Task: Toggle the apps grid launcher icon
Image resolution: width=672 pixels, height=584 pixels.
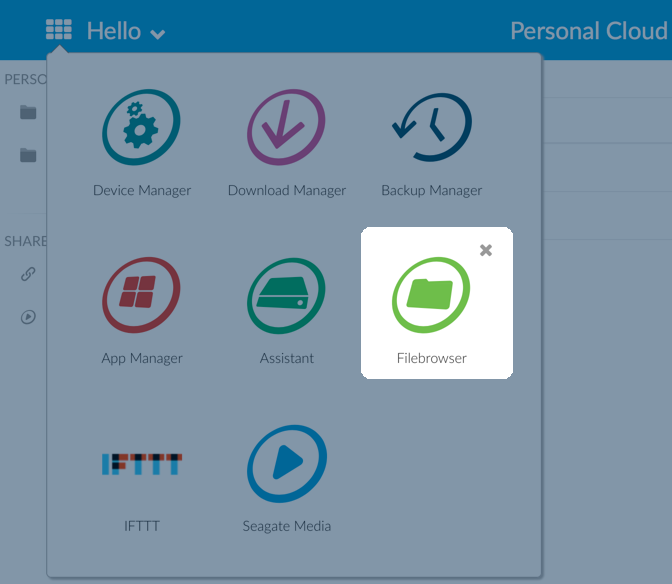Action: tap(59, 29)
